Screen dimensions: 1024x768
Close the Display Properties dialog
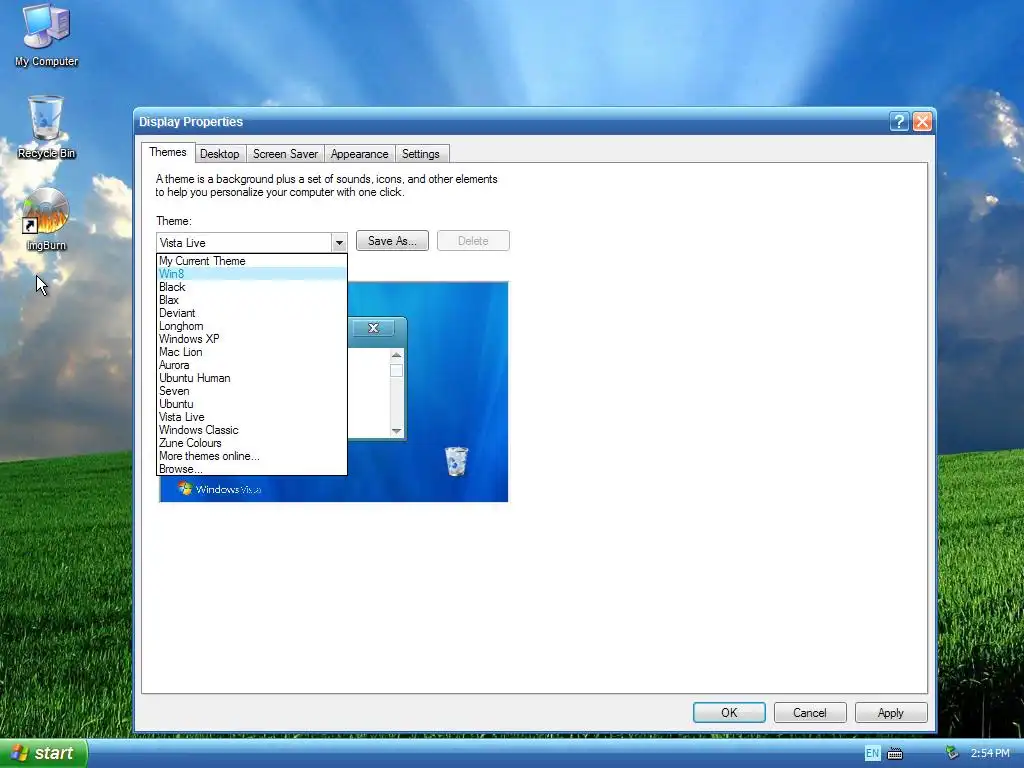pyautogui.click(x=922, y=121)
